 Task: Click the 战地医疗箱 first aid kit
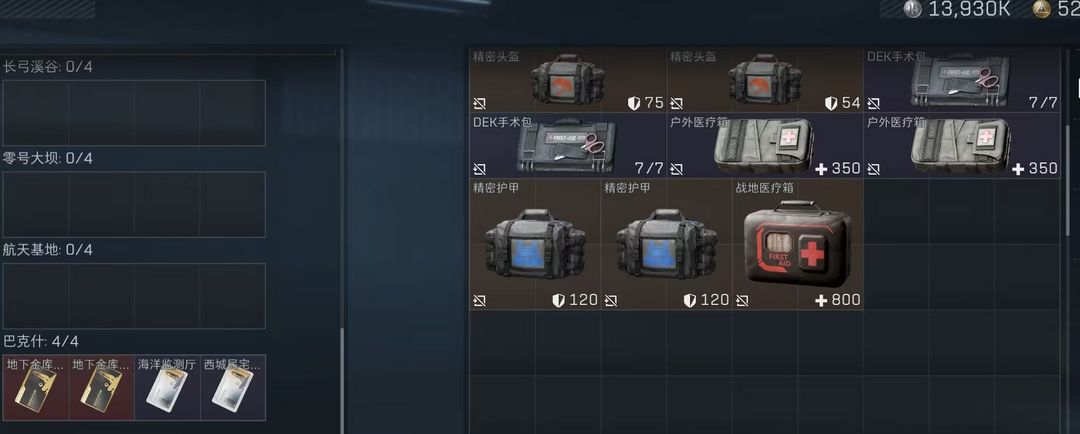coord(798,245)
